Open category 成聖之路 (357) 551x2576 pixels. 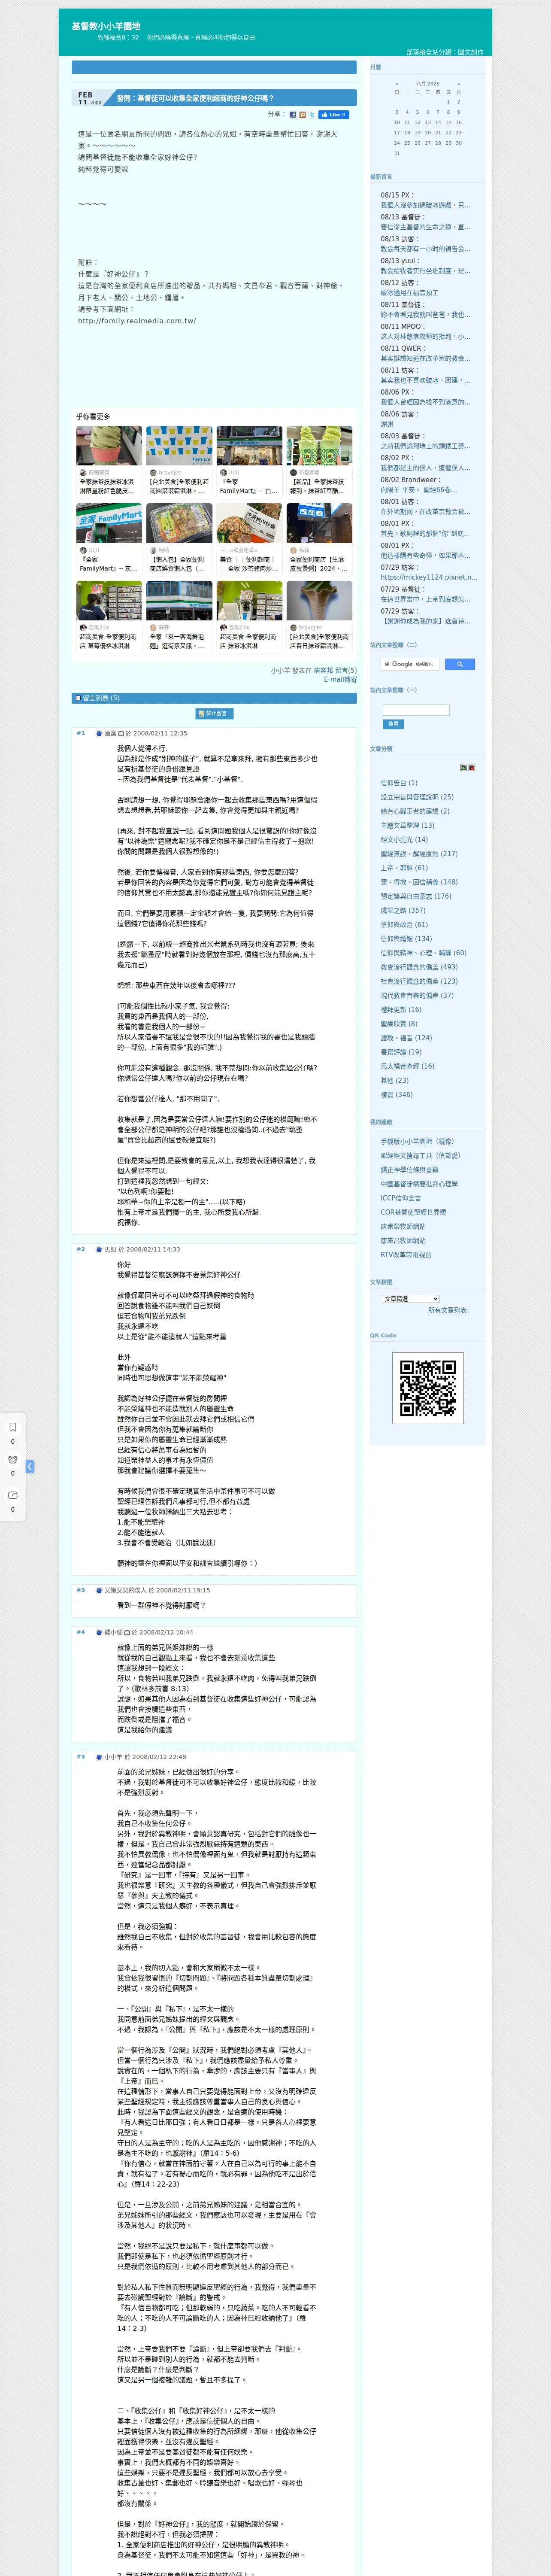(x=403, y=910)
